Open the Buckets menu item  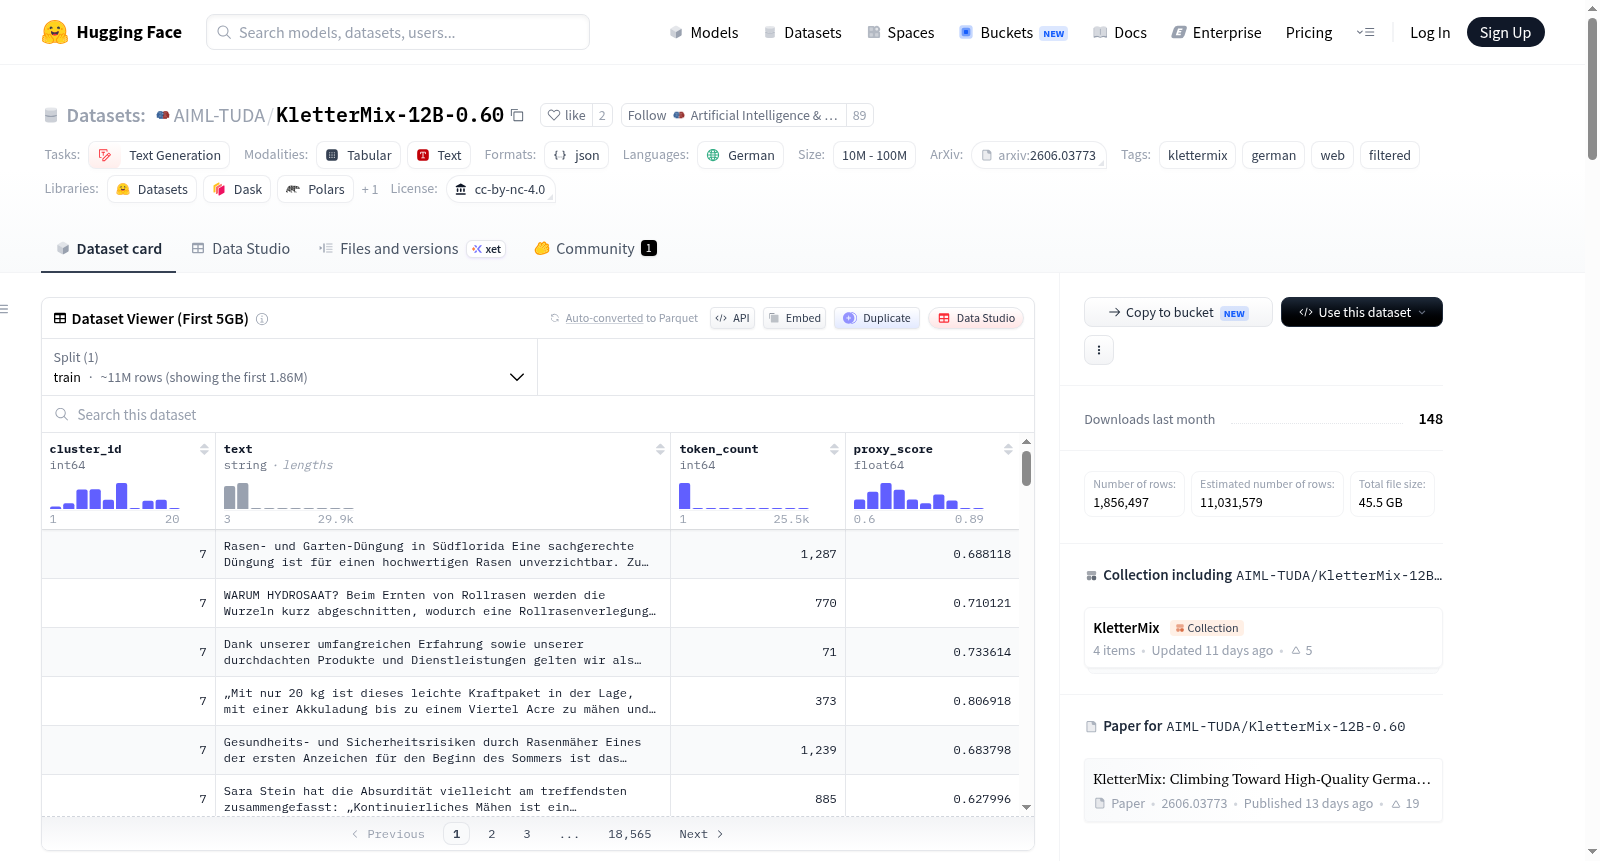(1013, 33)
